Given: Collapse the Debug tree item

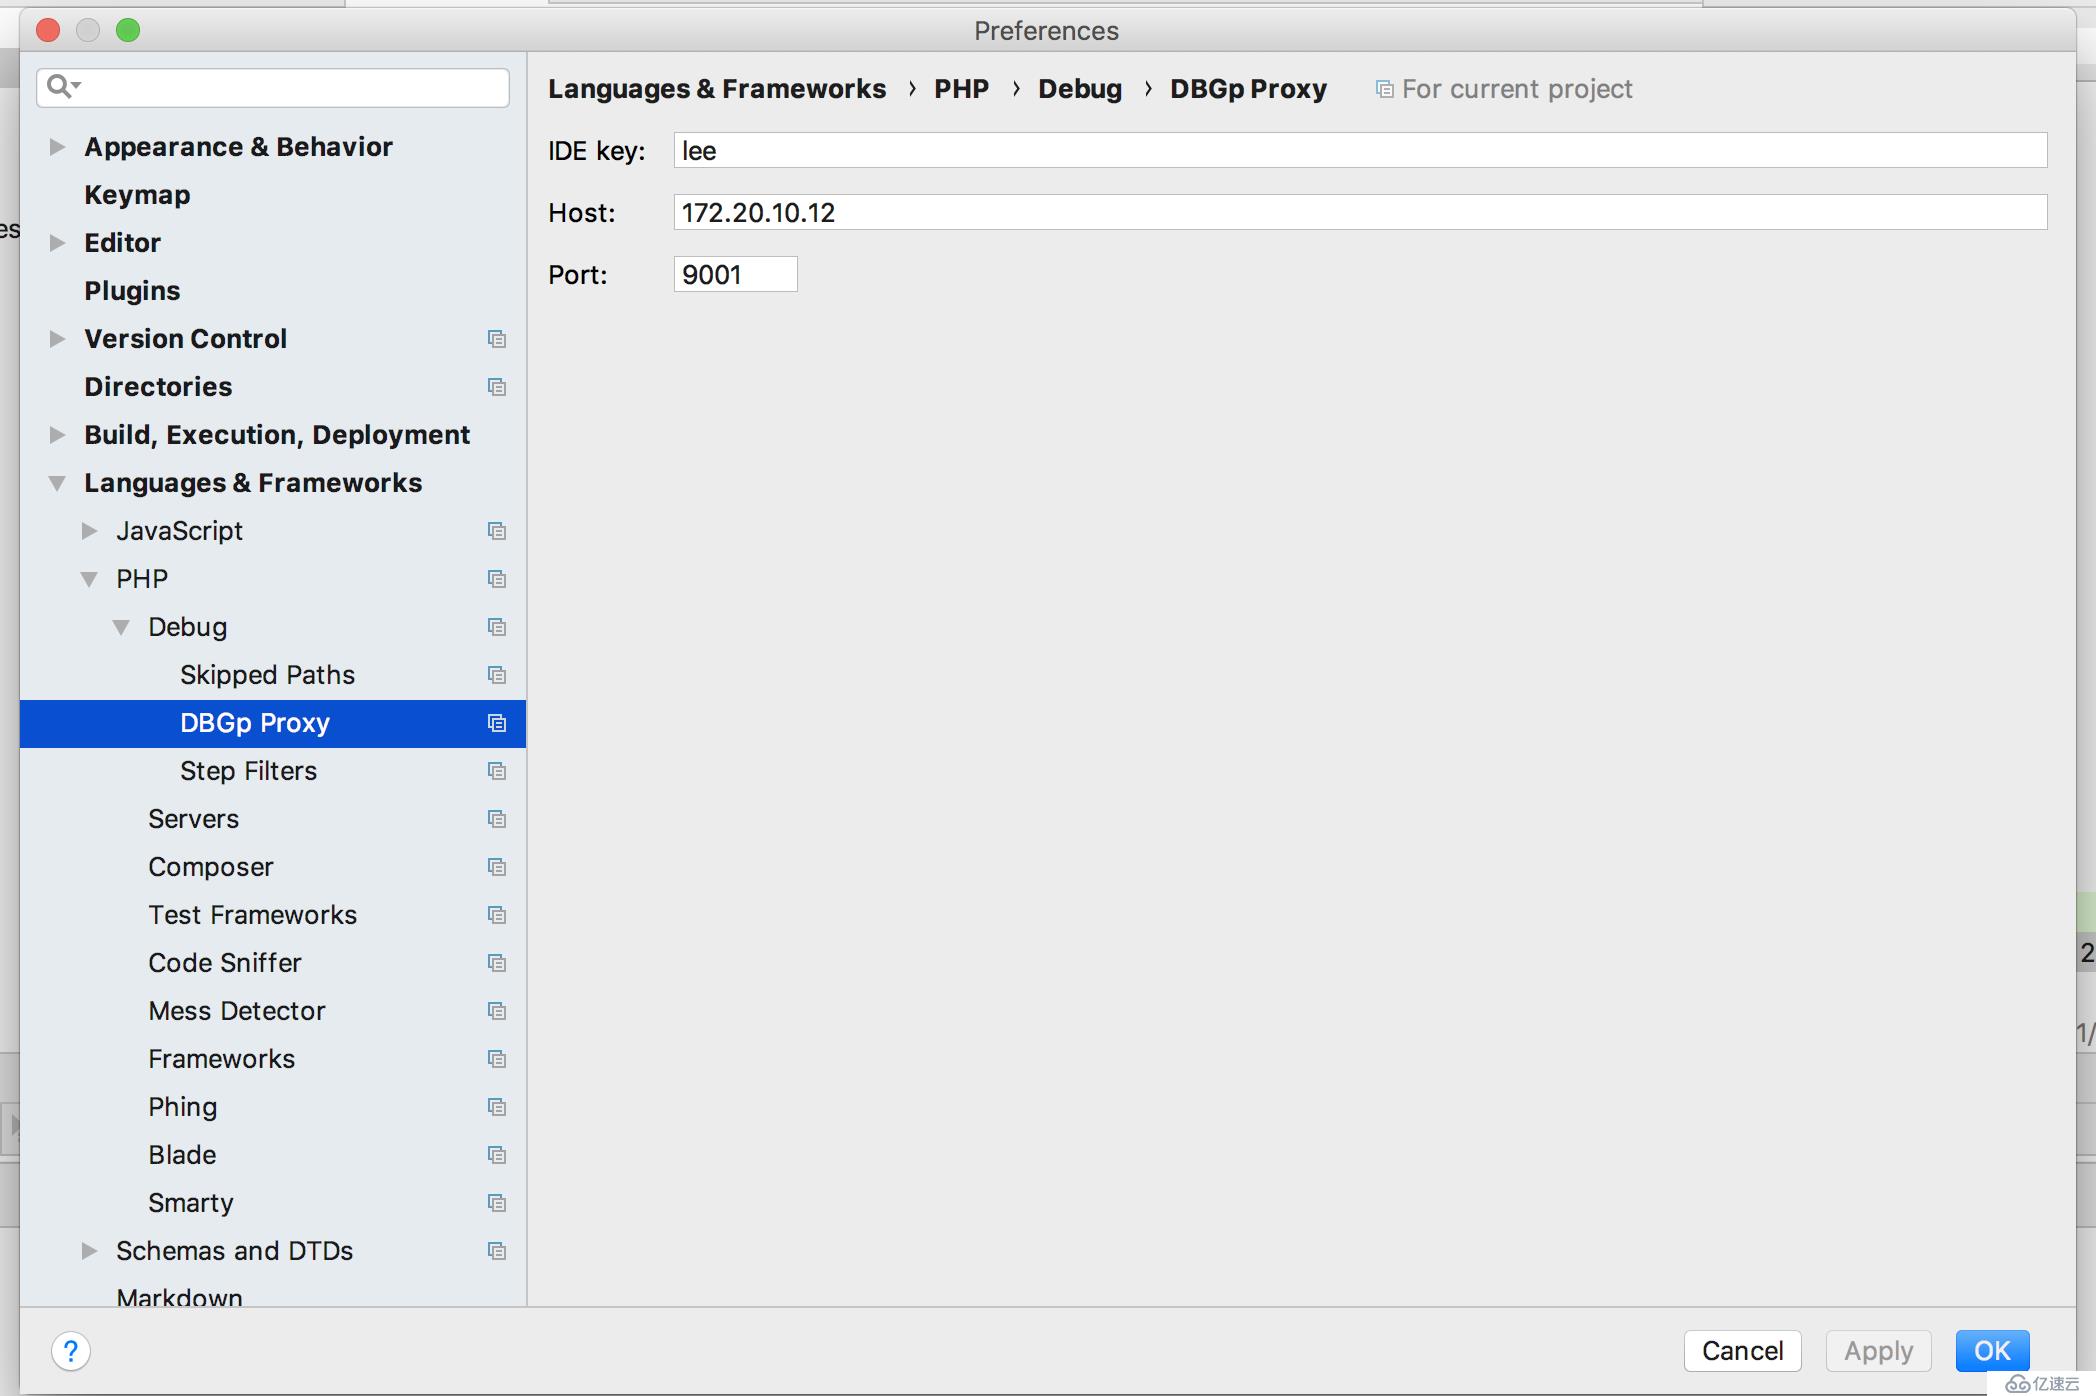Looking at the screenshot, I should click(x=121, y=626).
